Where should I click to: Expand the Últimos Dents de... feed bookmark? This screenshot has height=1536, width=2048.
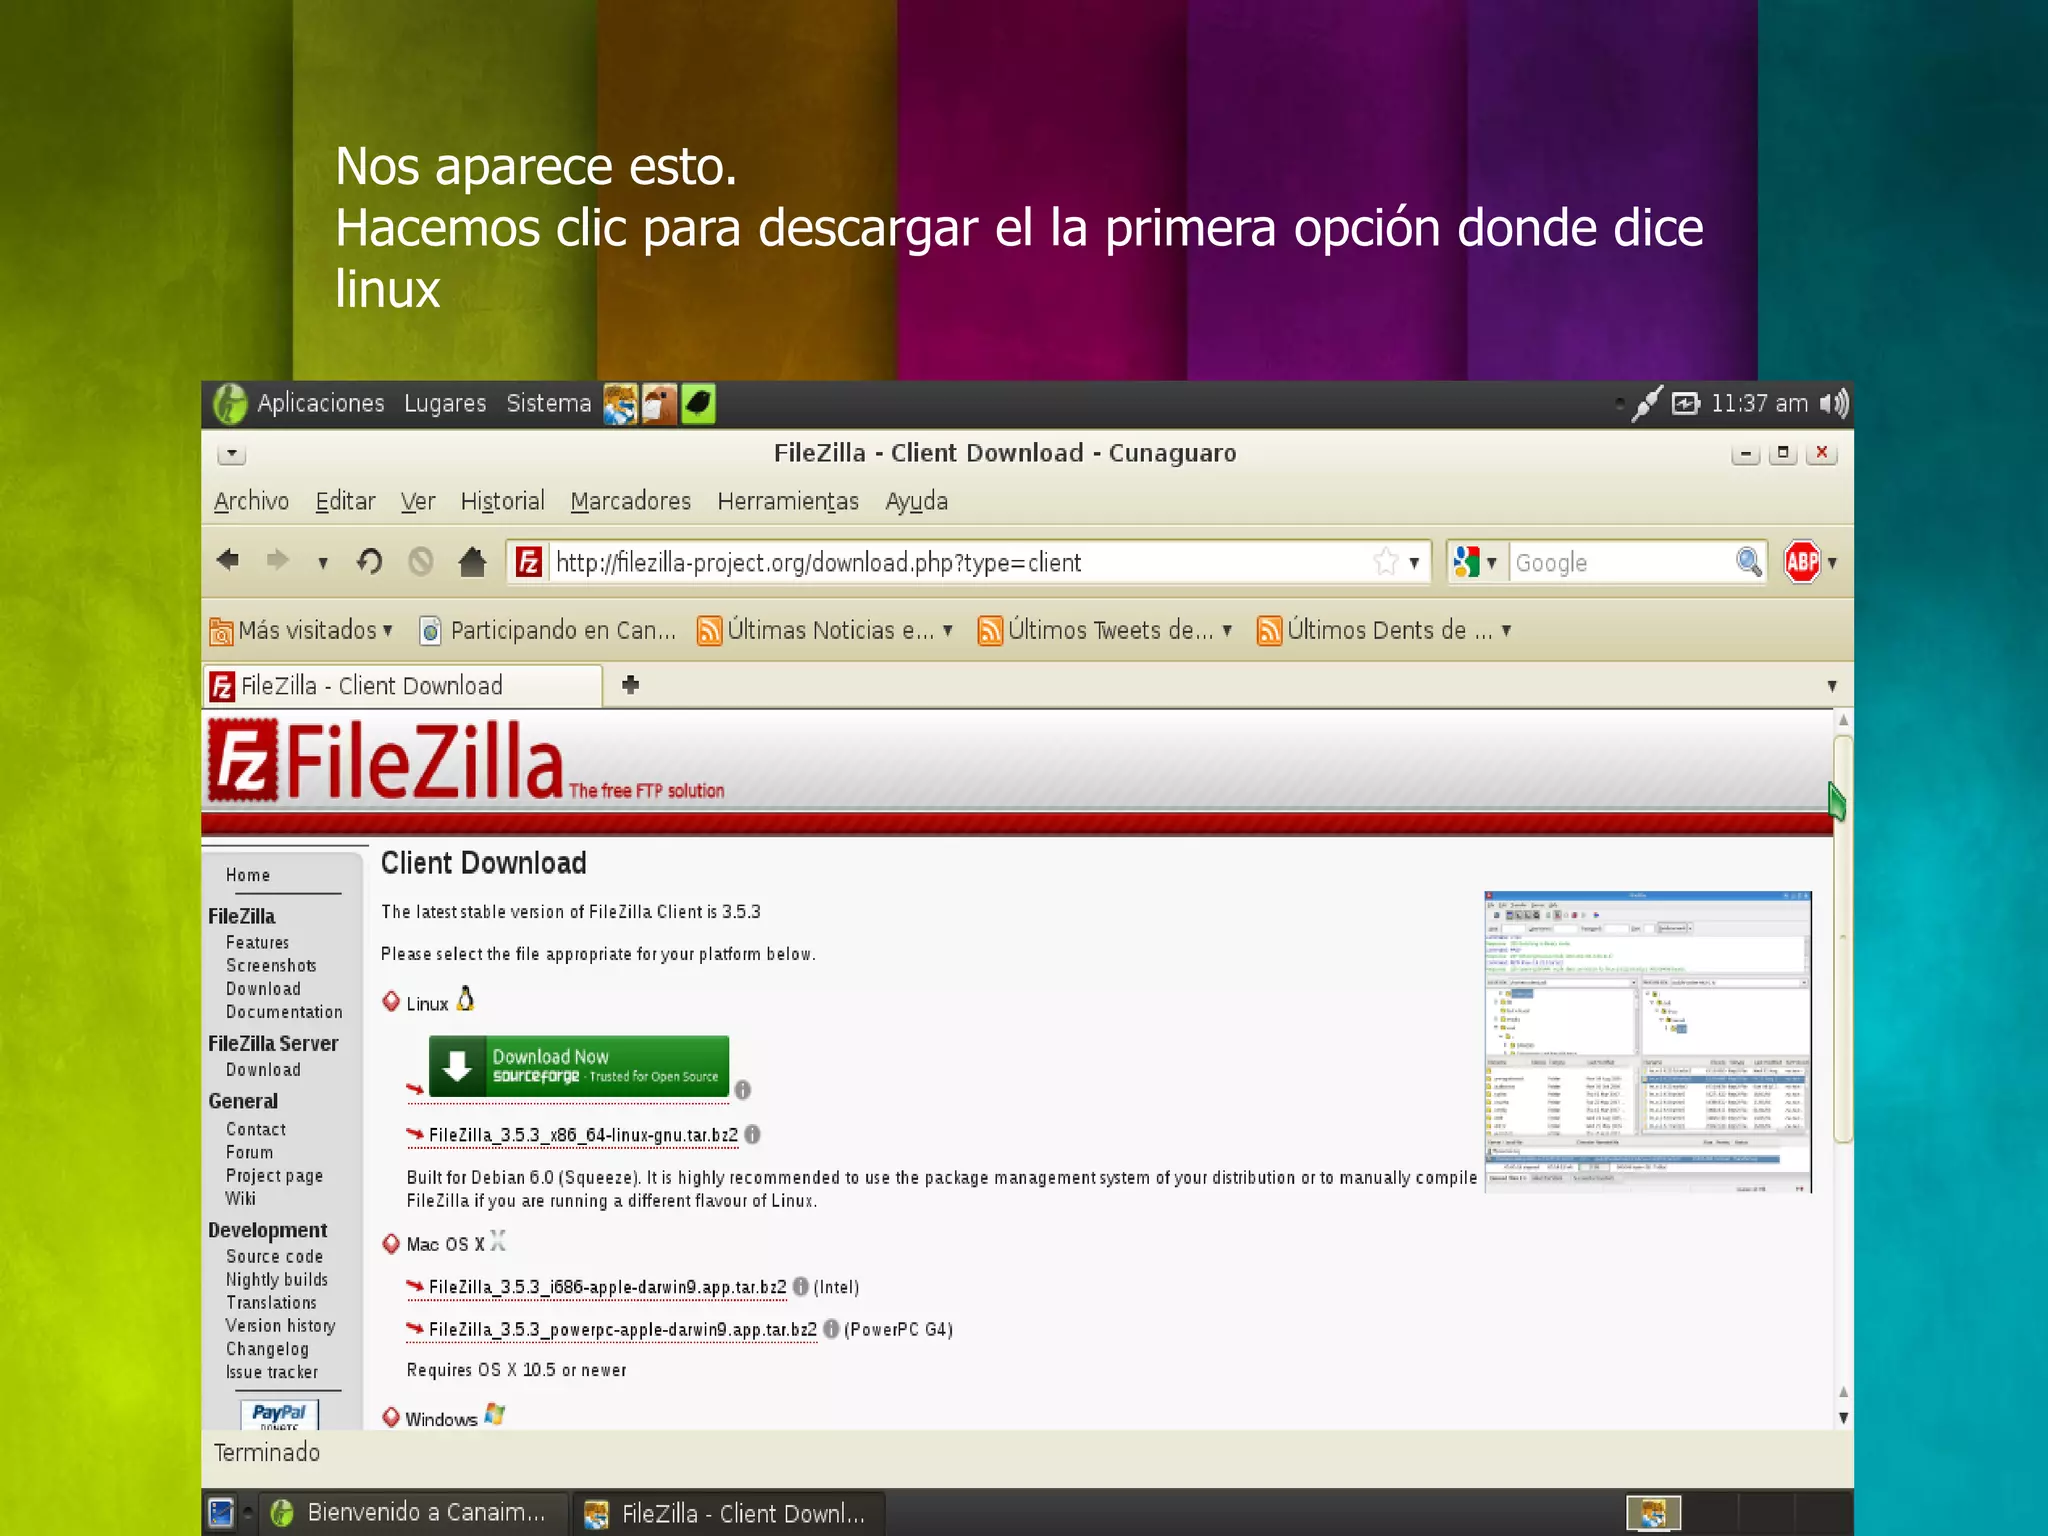[1384, 630]
